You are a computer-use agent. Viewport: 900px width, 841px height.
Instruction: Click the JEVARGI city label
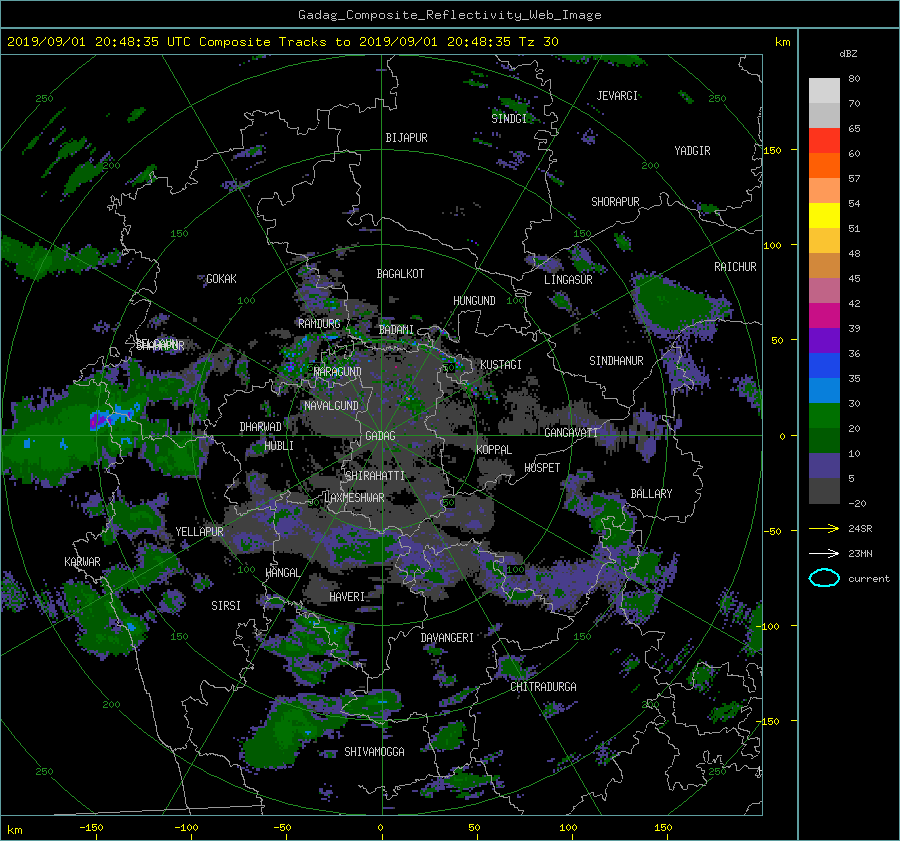pos(617,96)
